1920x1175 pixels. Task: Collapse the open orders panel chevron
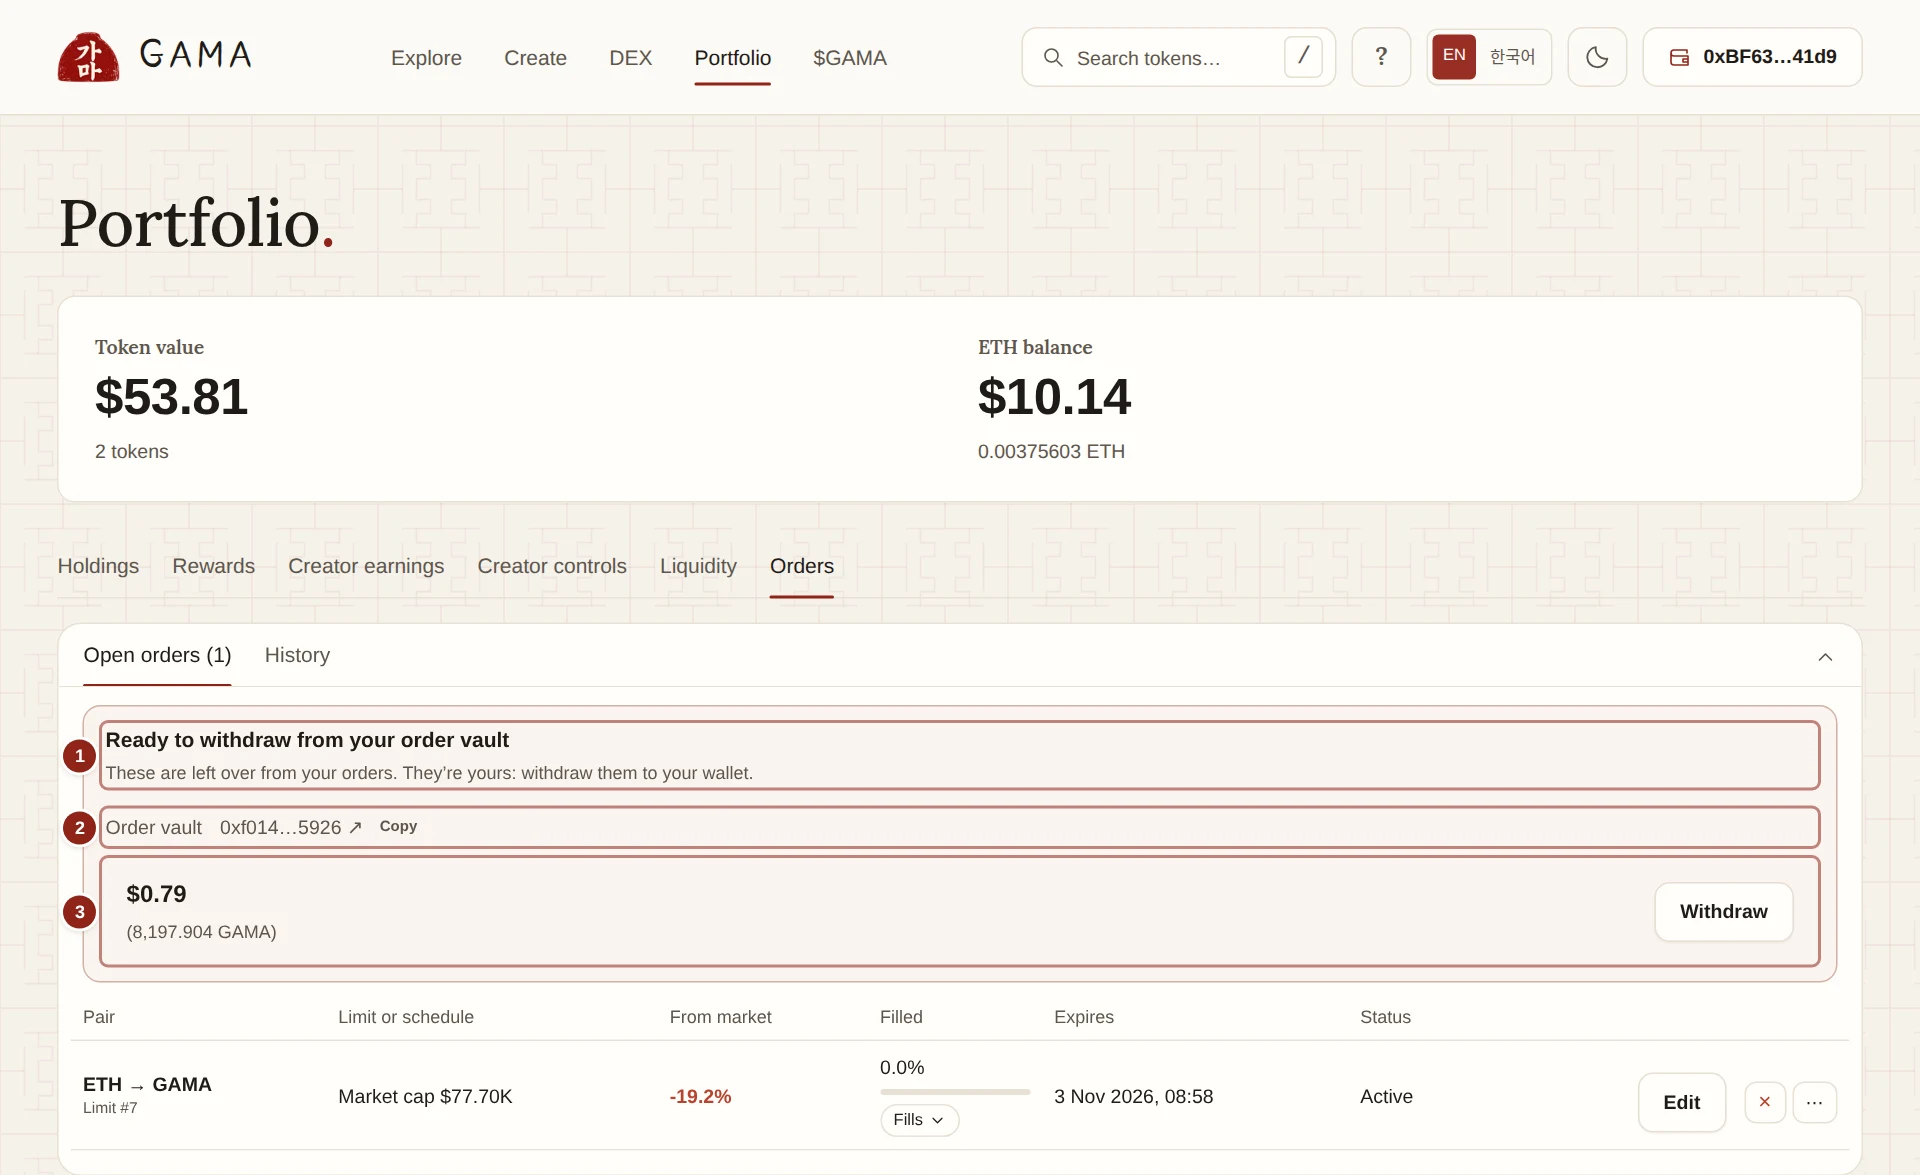point(1825,657)
